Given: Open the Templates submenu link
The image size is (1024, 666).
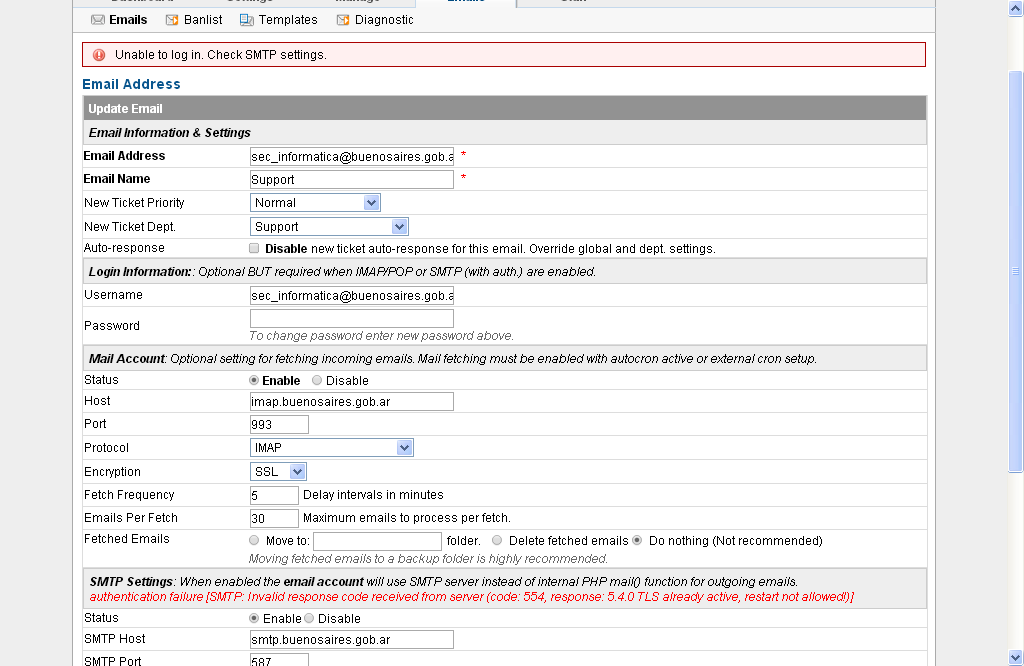Looking at the screenshot, I should 288,20.
